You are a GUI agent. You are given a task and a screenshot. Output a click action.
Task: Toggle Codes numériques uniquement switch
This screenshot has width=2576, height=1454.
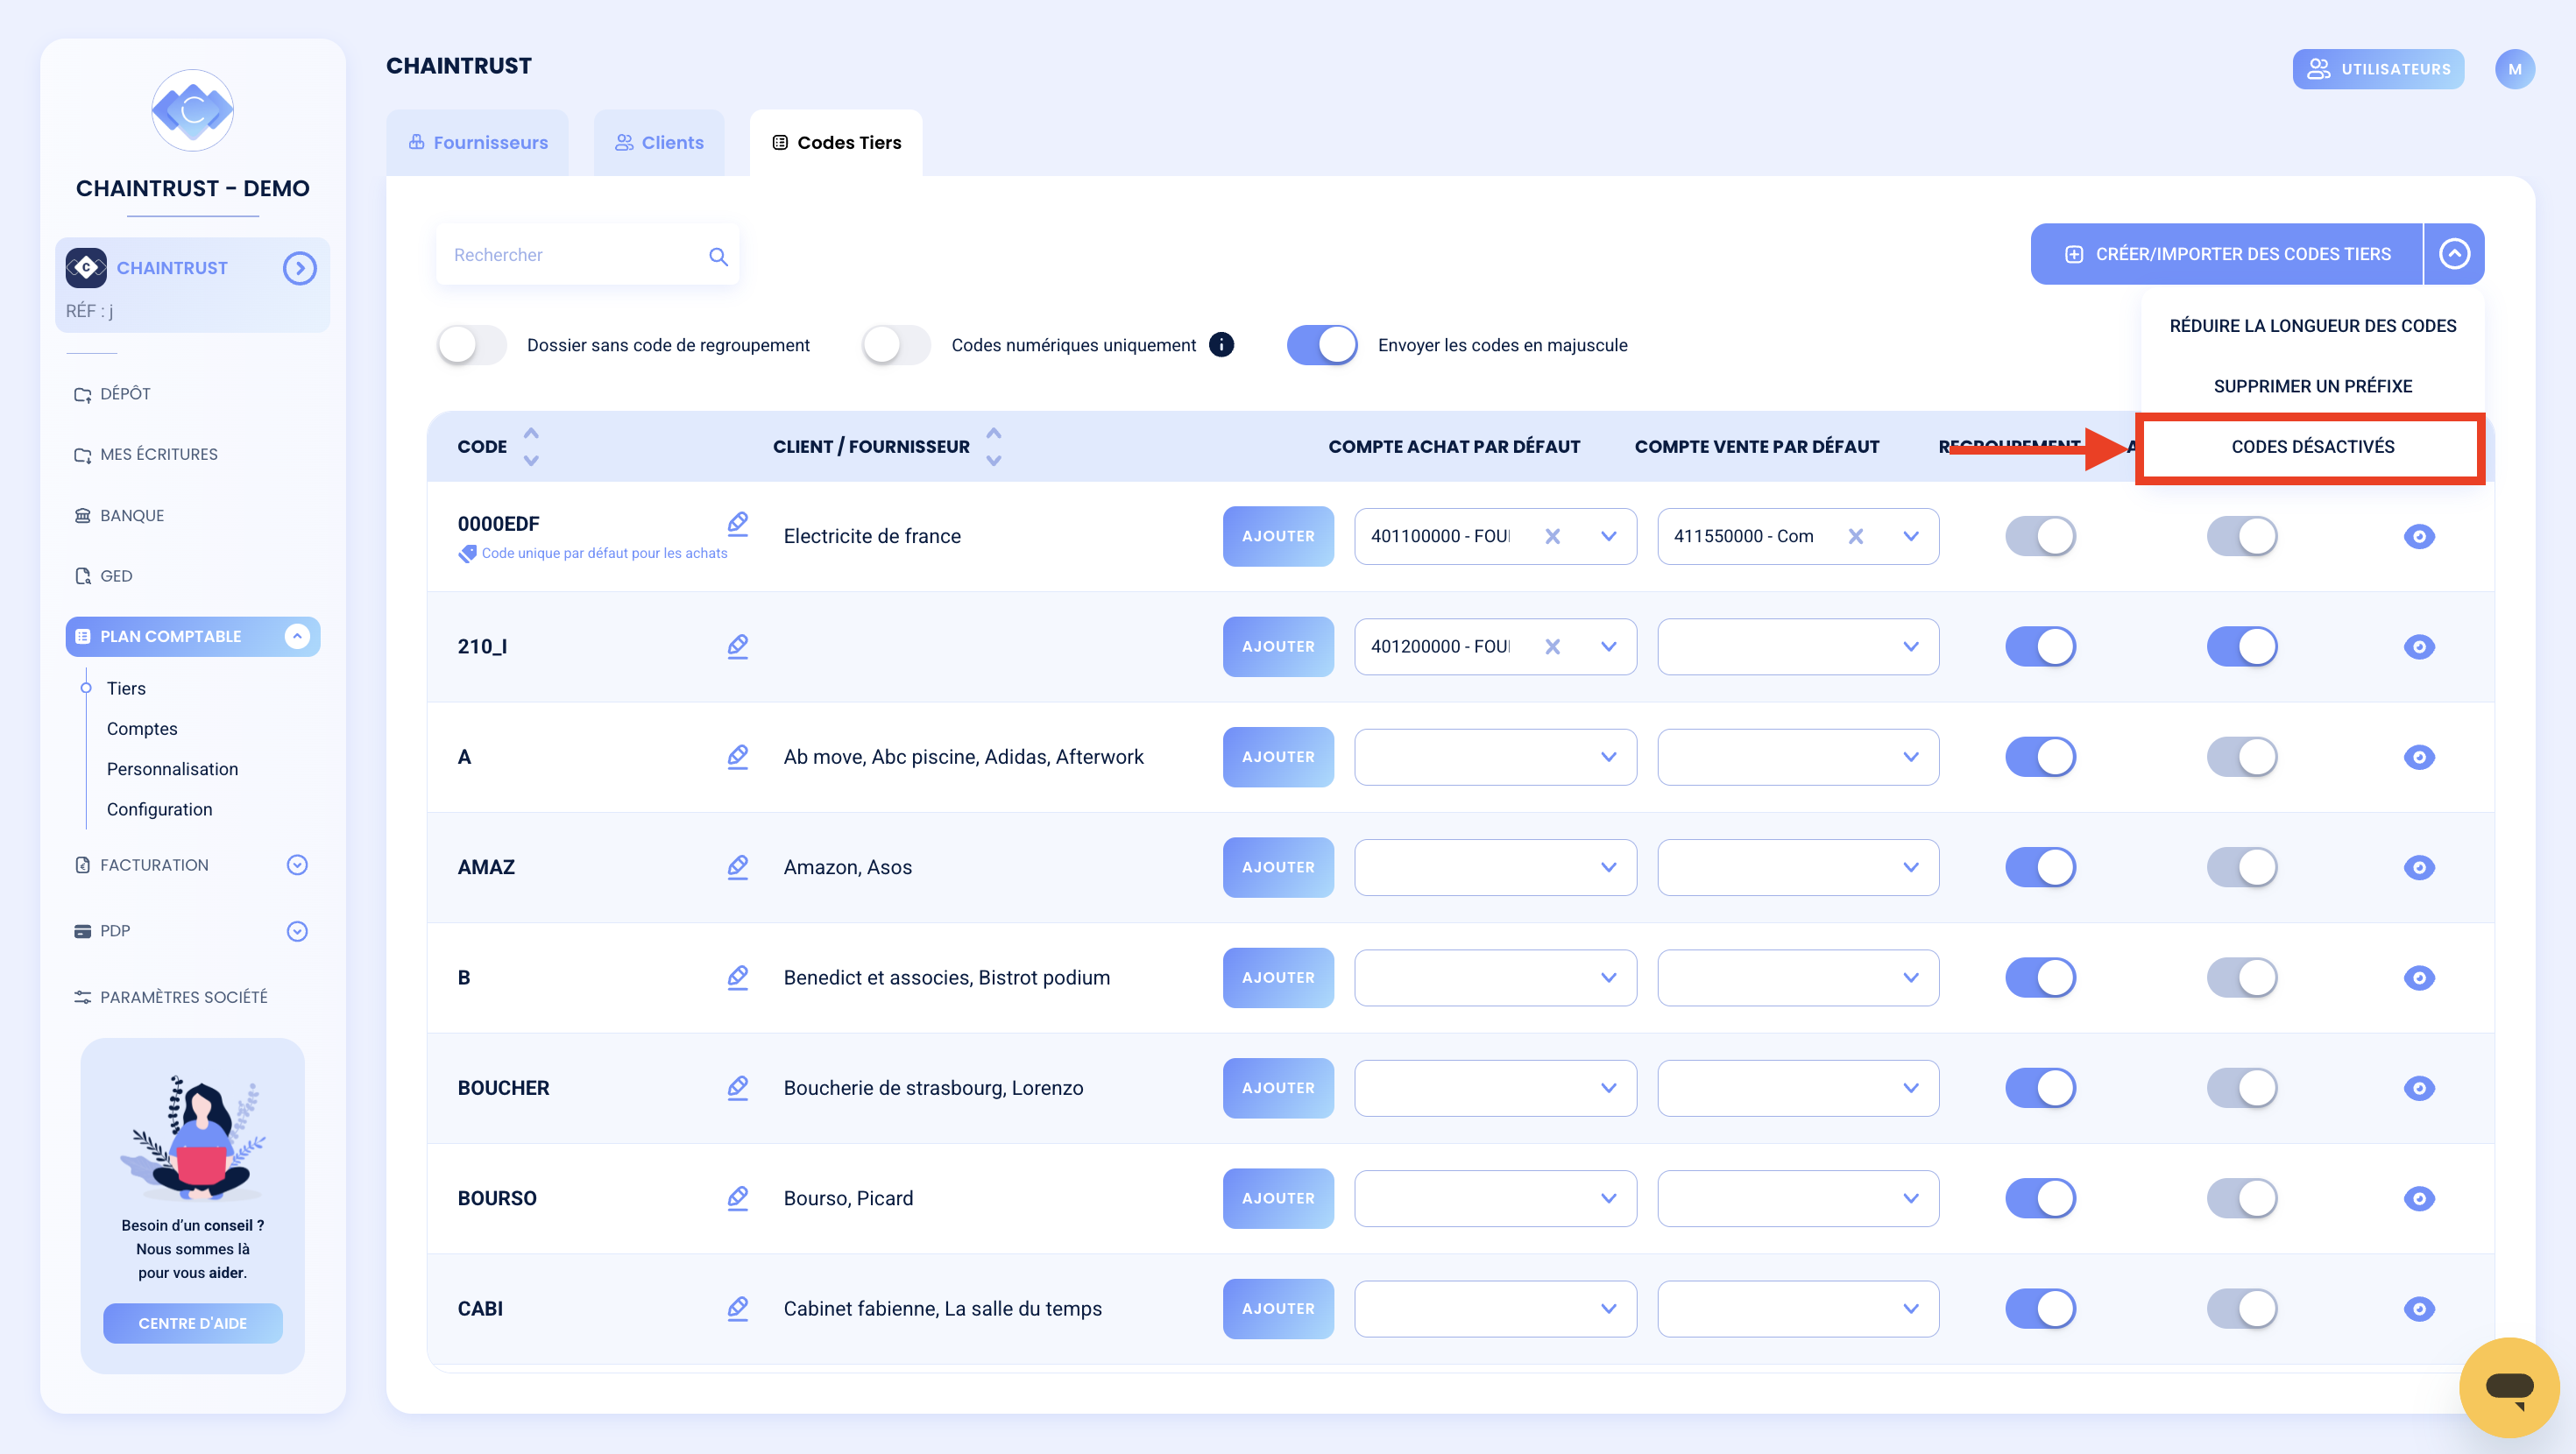tap(896, 345)
